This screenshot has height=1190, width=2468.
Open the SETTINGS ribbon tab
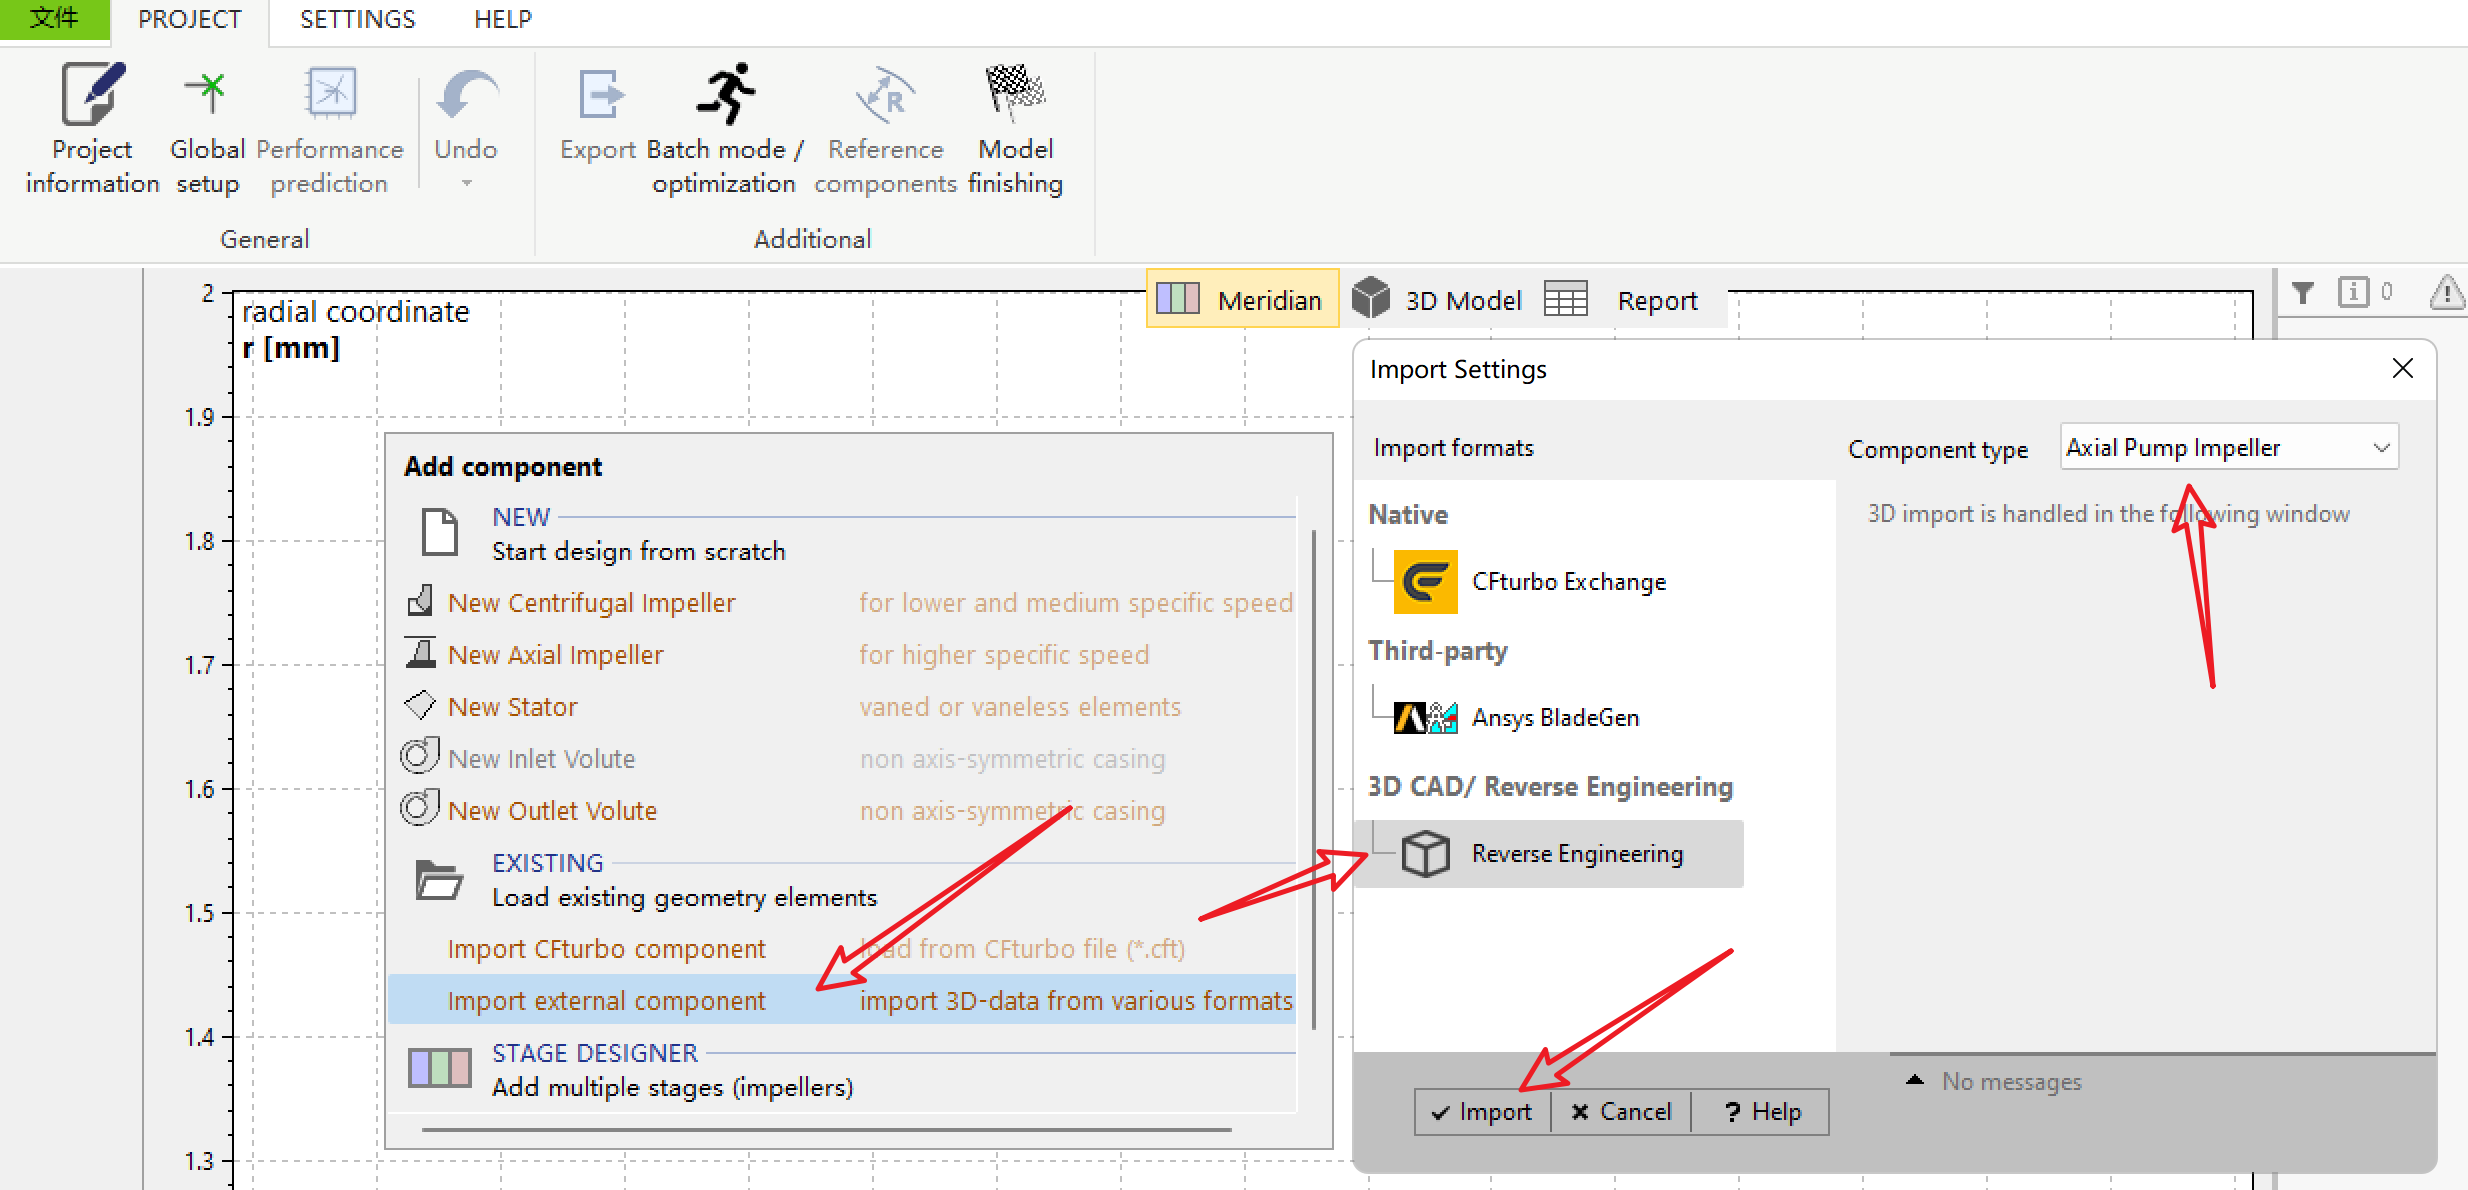click(x=357, y=19)
